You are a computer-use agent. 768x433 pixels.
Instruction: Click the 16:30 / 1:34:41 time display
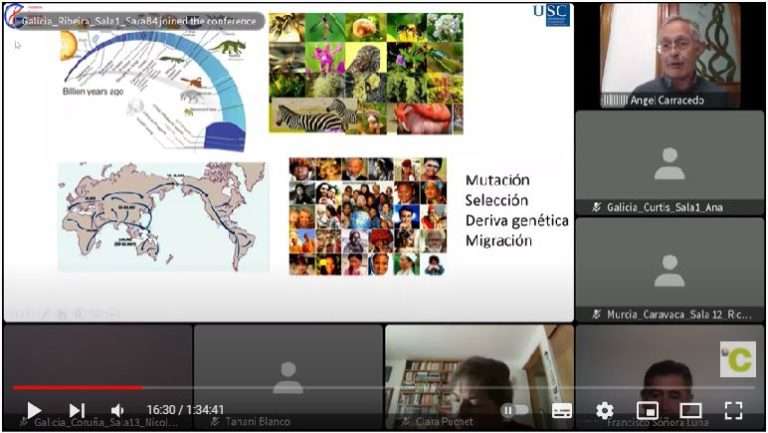185,410
